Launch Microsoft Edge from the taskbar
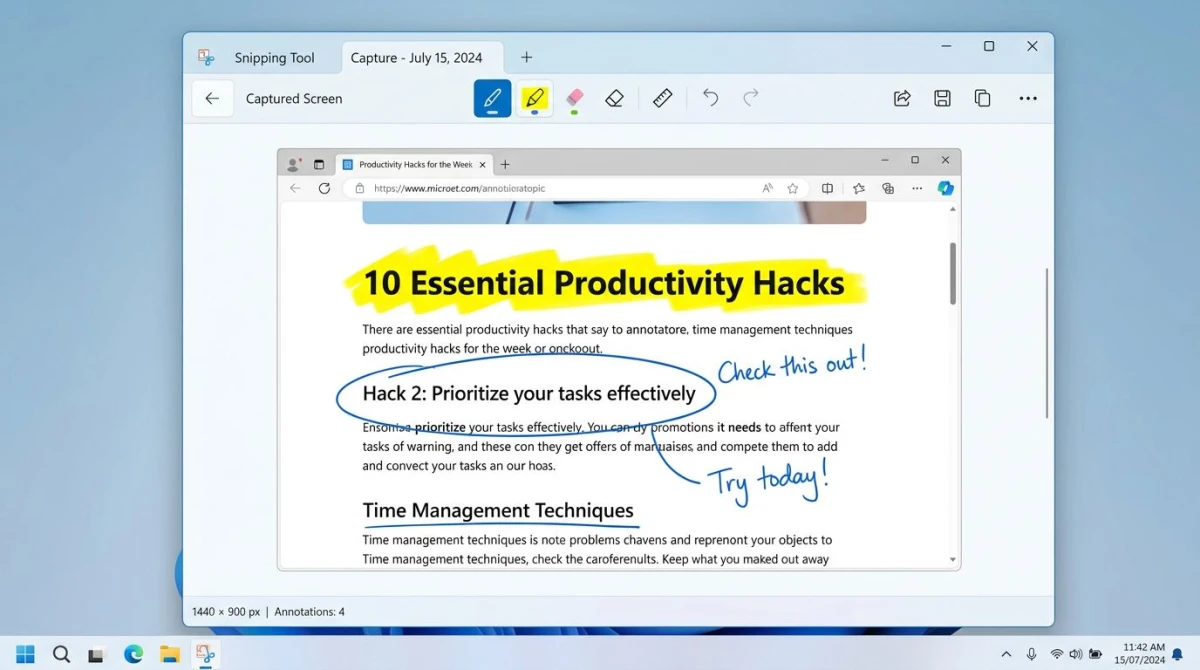Screen dimensions: 1200x670 (133, 654)
